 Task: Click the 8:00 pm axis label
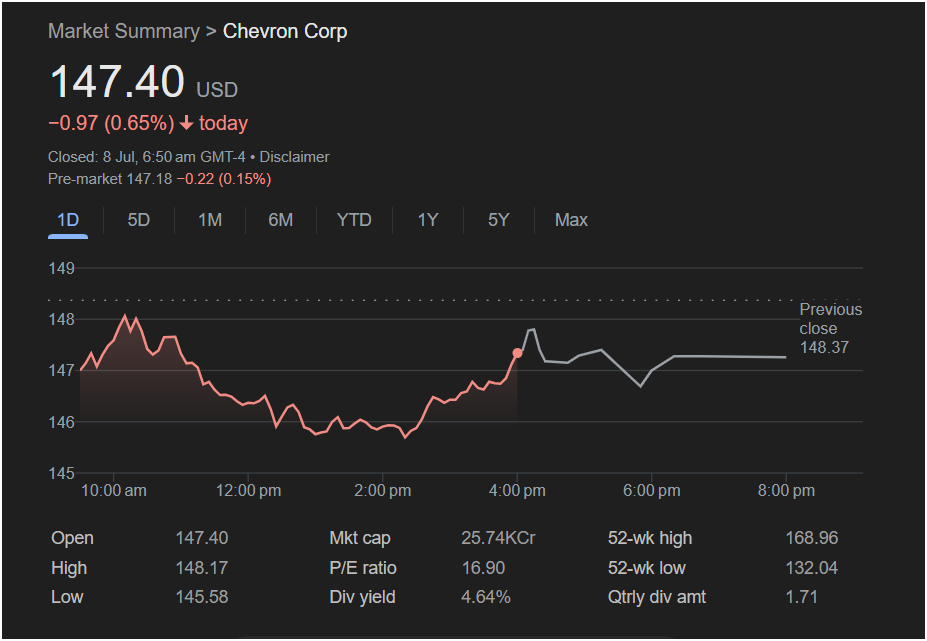pyautogui.click(x=786, y=490)
